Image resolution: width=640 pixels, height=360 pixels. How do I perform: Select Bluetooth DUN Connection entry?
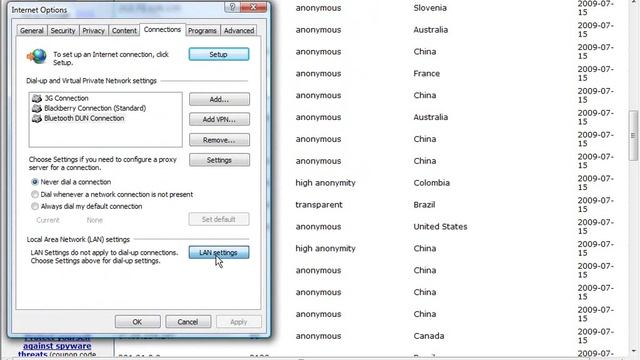pyautogui.click(x=84, y=118)
